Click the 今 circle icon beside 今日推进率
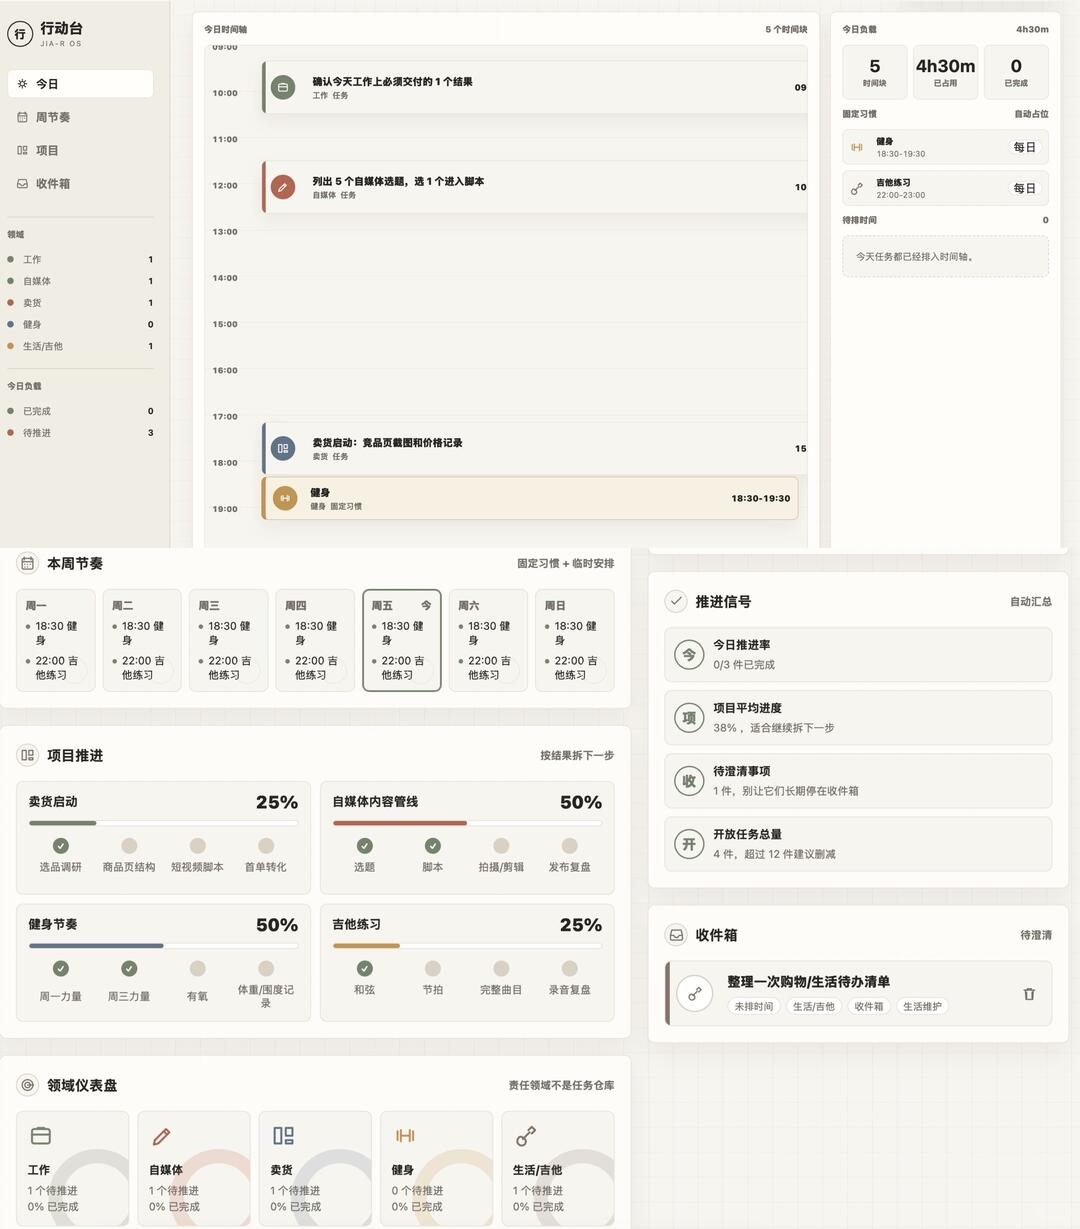Viewport: 1080px width, 1229px height. [689, 655]
